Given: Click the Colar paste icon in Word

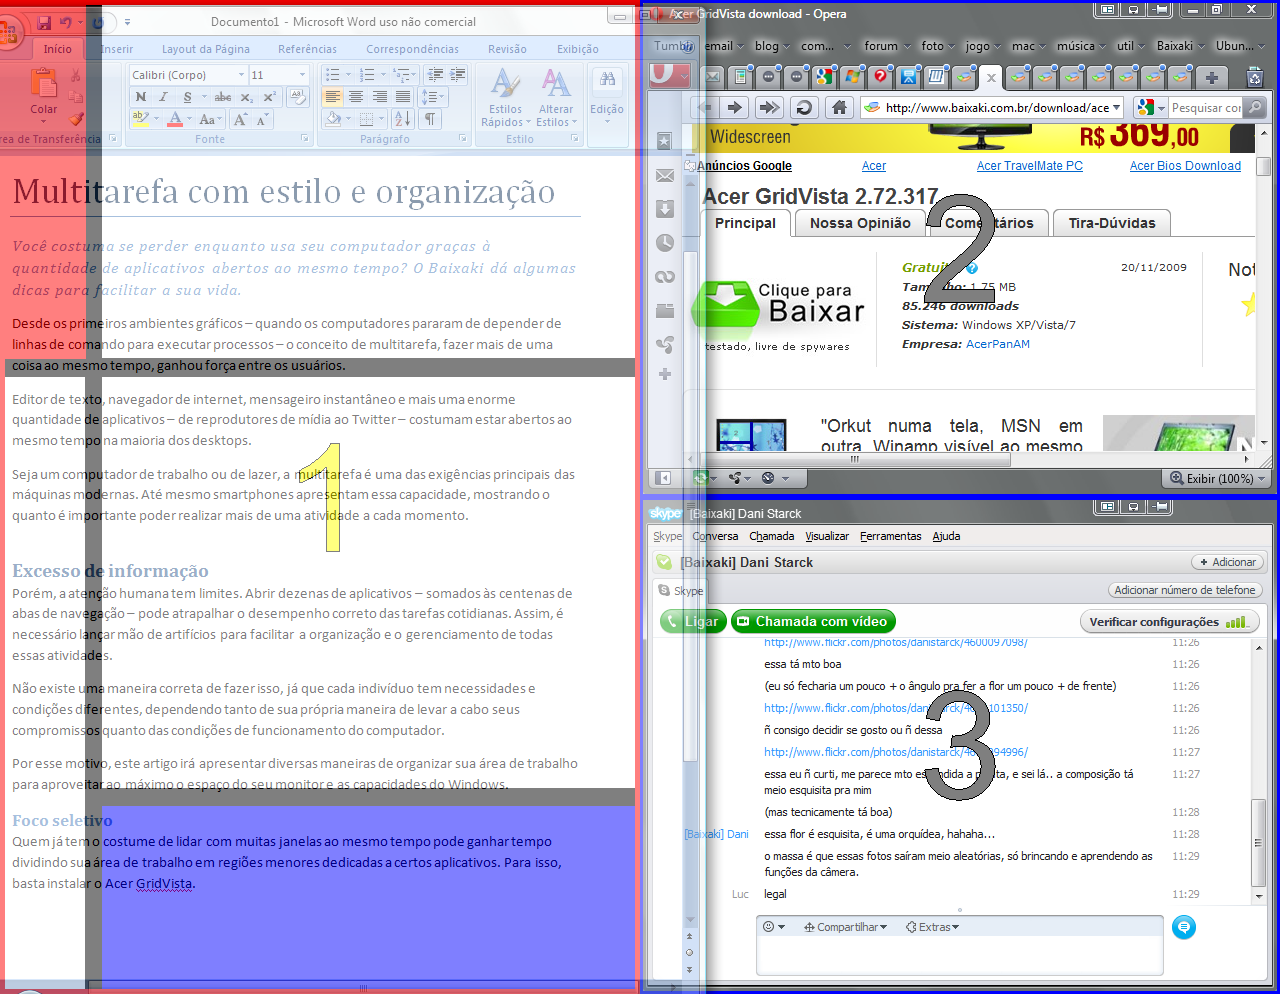Looking at the screenshot, I should 43,83.
